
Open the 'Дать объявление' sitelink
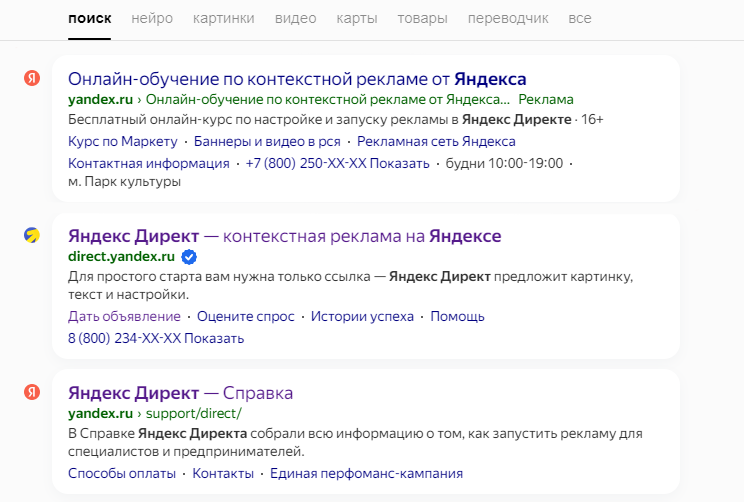point(124,316)
